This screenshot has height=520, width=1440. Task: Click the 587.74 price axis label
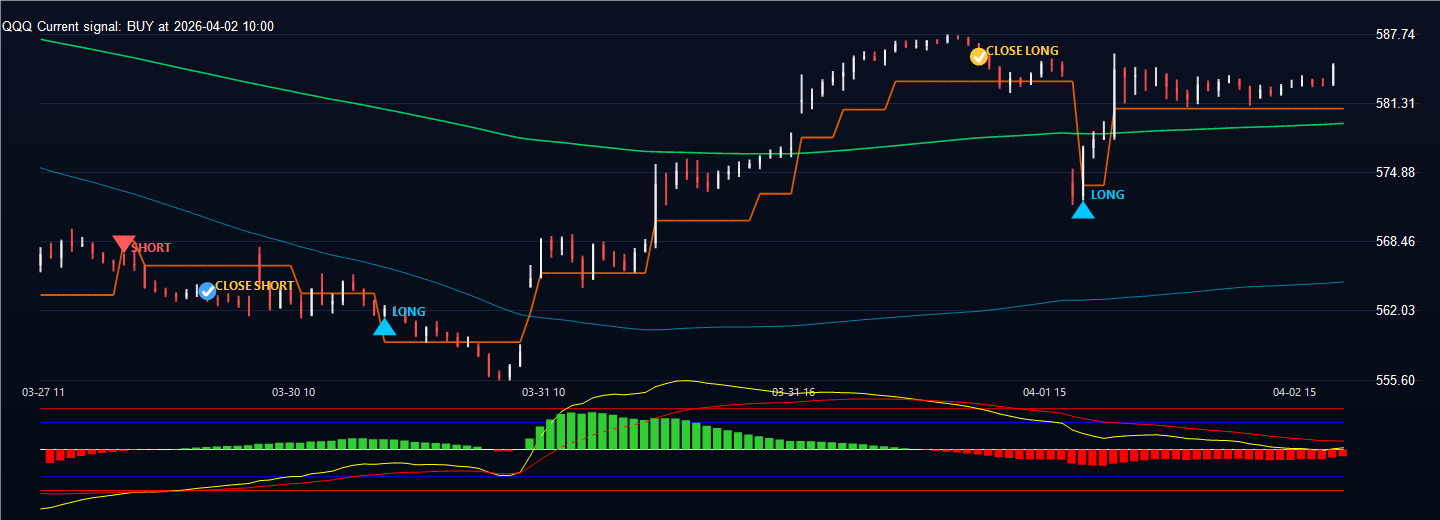pos(1395,34)
